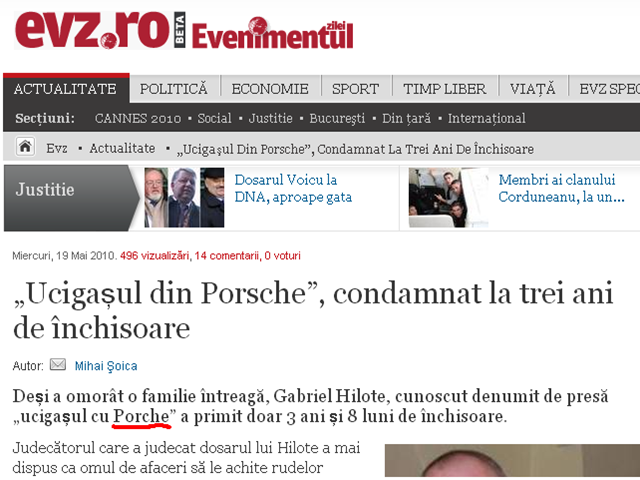Select the Social subsection
640x480 pixels.
214,118
